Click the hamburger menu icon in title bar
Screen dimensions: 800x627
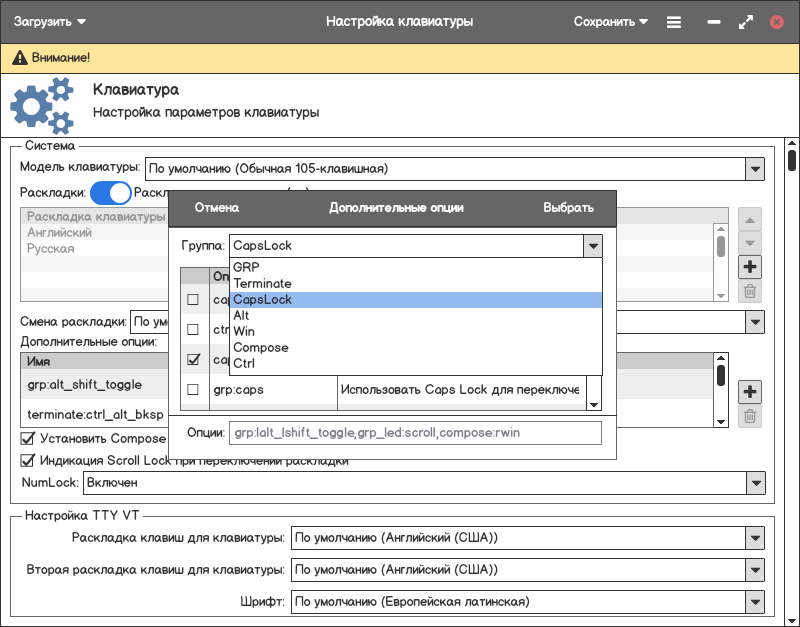pyautogui.click(x=674, y=21)
